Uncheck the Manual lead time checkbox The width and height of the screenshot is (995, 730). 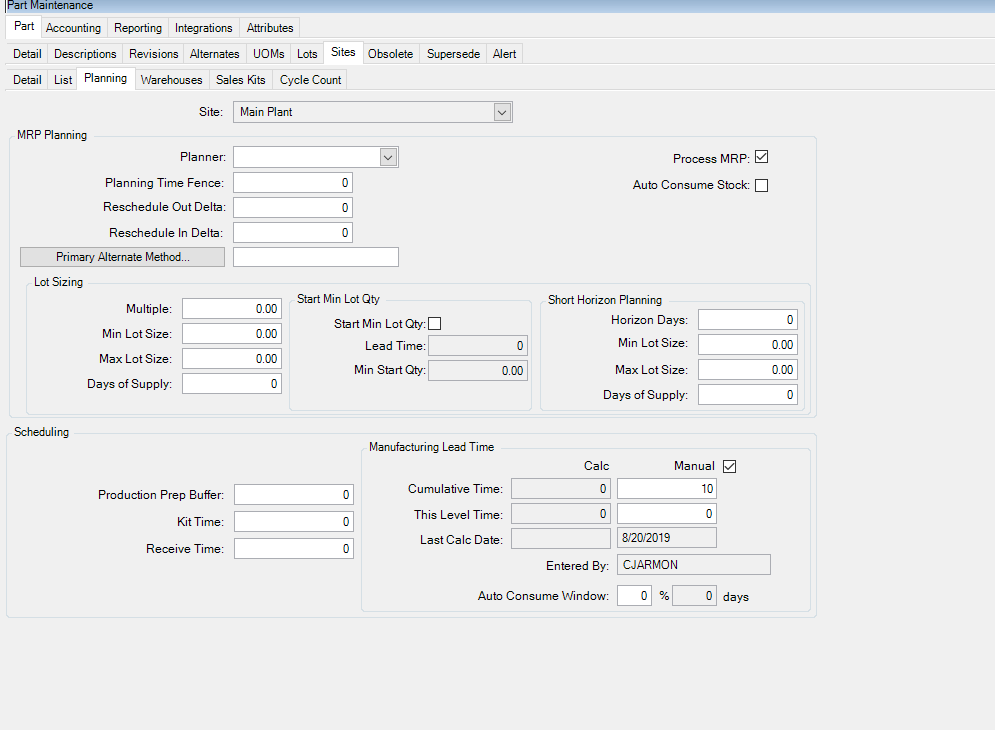(730, 467)
